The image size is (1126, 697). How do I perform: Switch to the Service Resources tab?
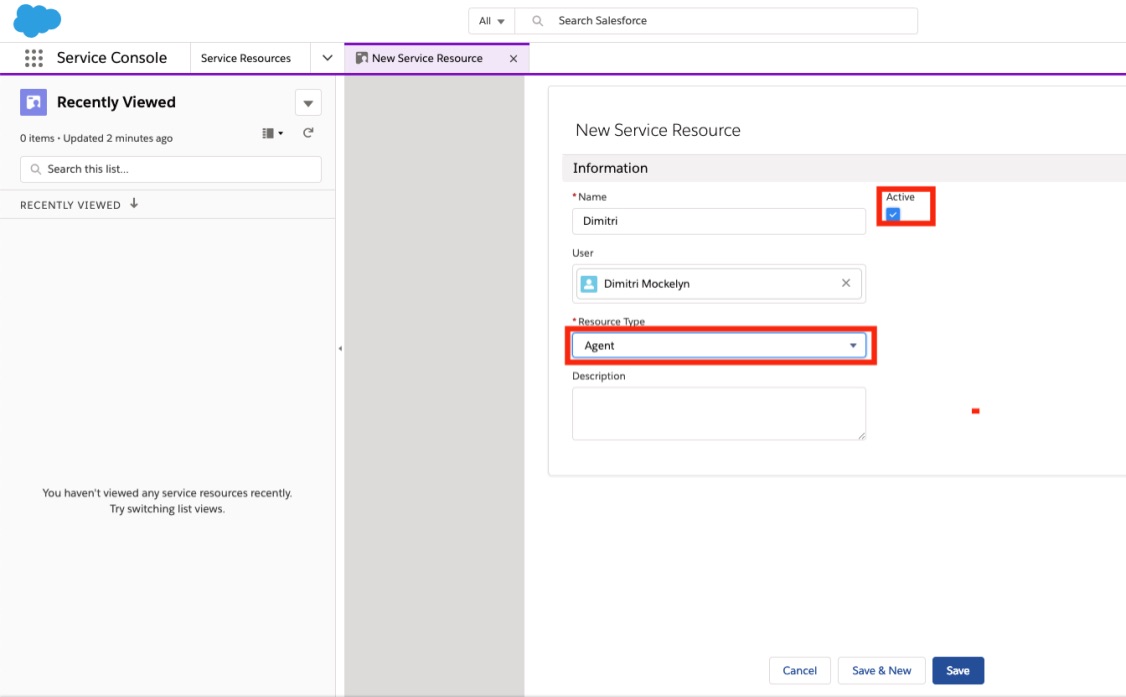(x=246, y=58)
